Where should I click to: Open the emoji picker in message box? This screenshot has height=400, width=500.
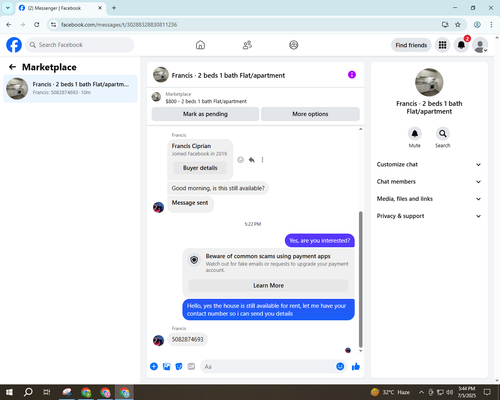click(340, 367)
